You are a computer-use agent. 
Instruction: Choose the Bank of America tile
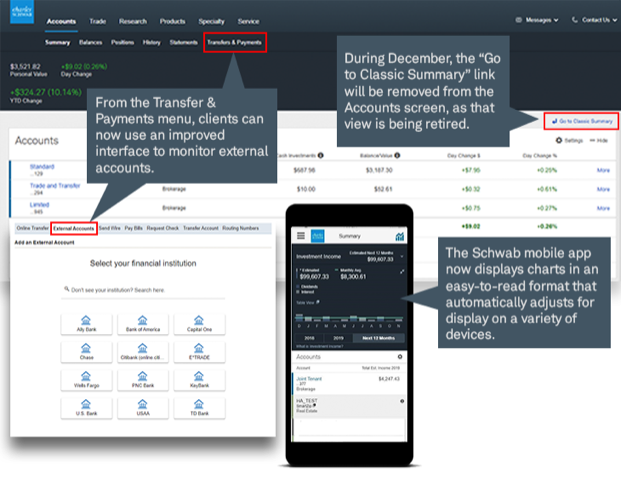143,324
